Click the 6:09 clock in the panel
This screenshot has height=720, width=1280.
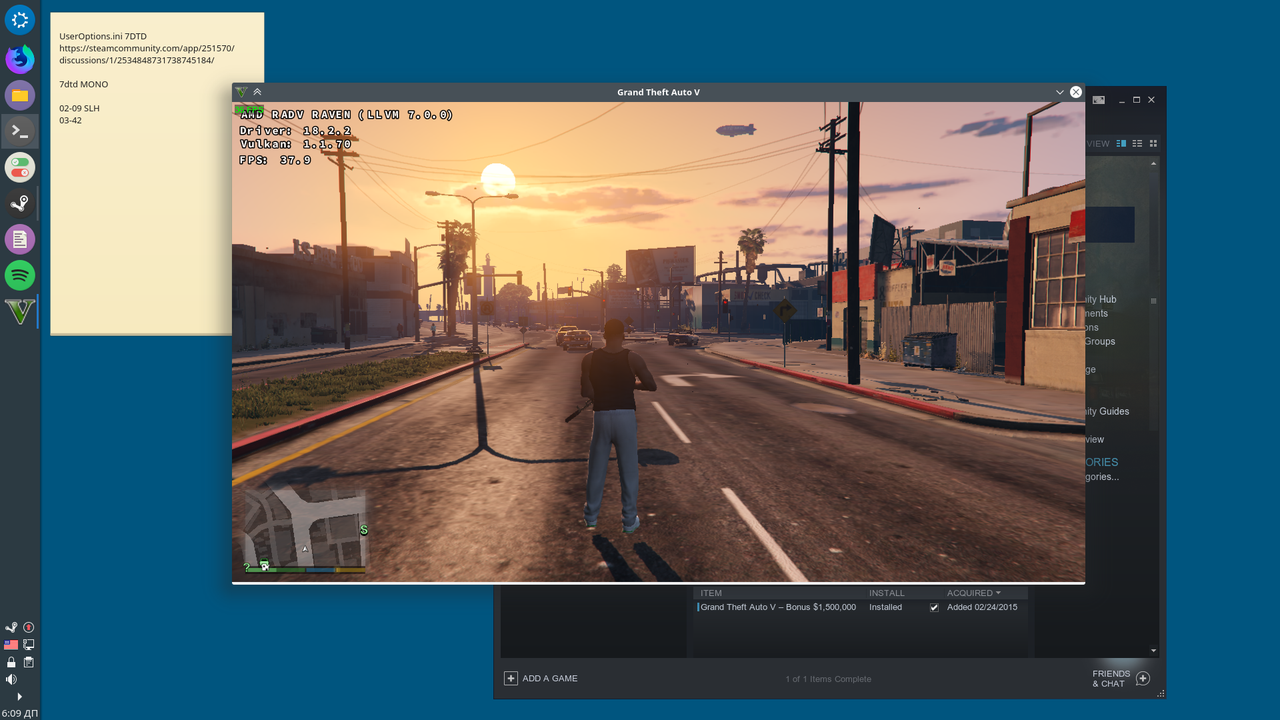tap(20, 713)
